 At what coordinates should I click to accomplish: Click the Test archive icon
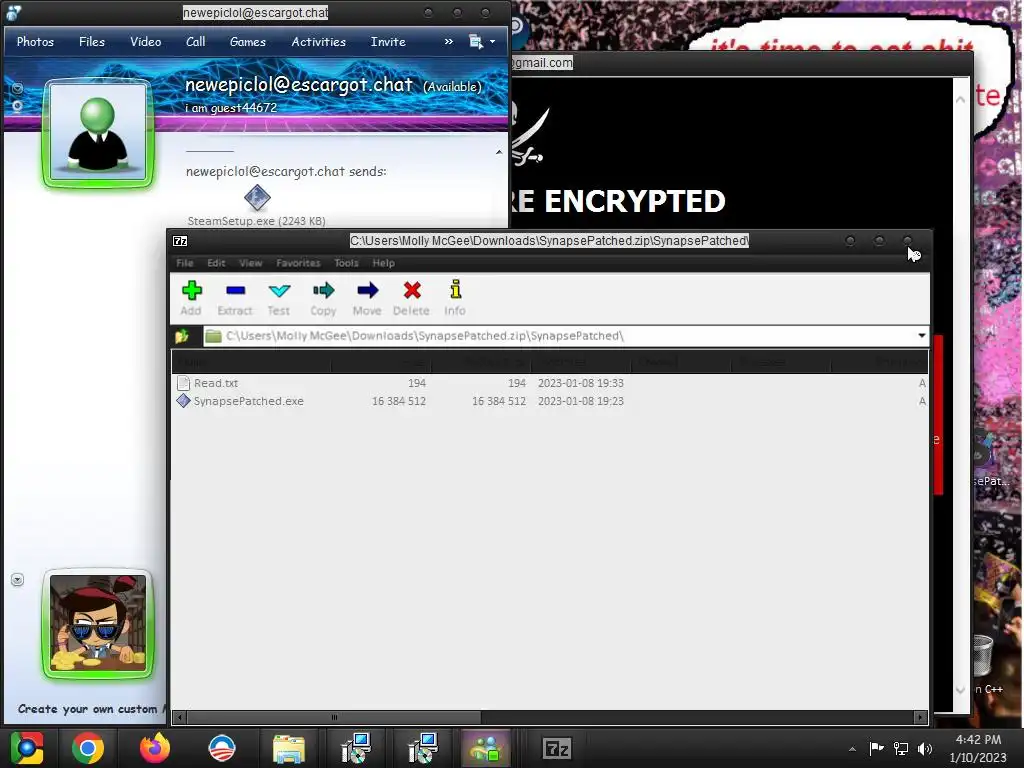pos(279,291)
